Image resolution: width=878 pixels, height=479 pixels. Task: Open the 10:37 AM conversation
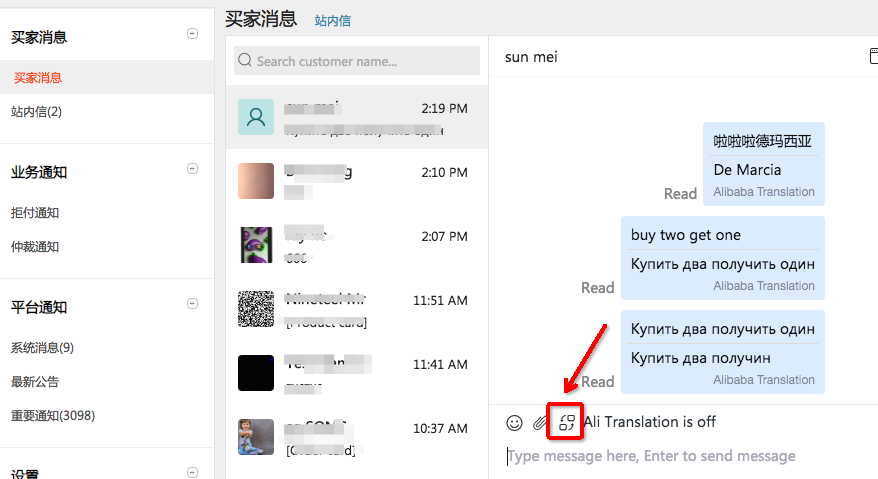pyautogui.click(x=357, y=436)
